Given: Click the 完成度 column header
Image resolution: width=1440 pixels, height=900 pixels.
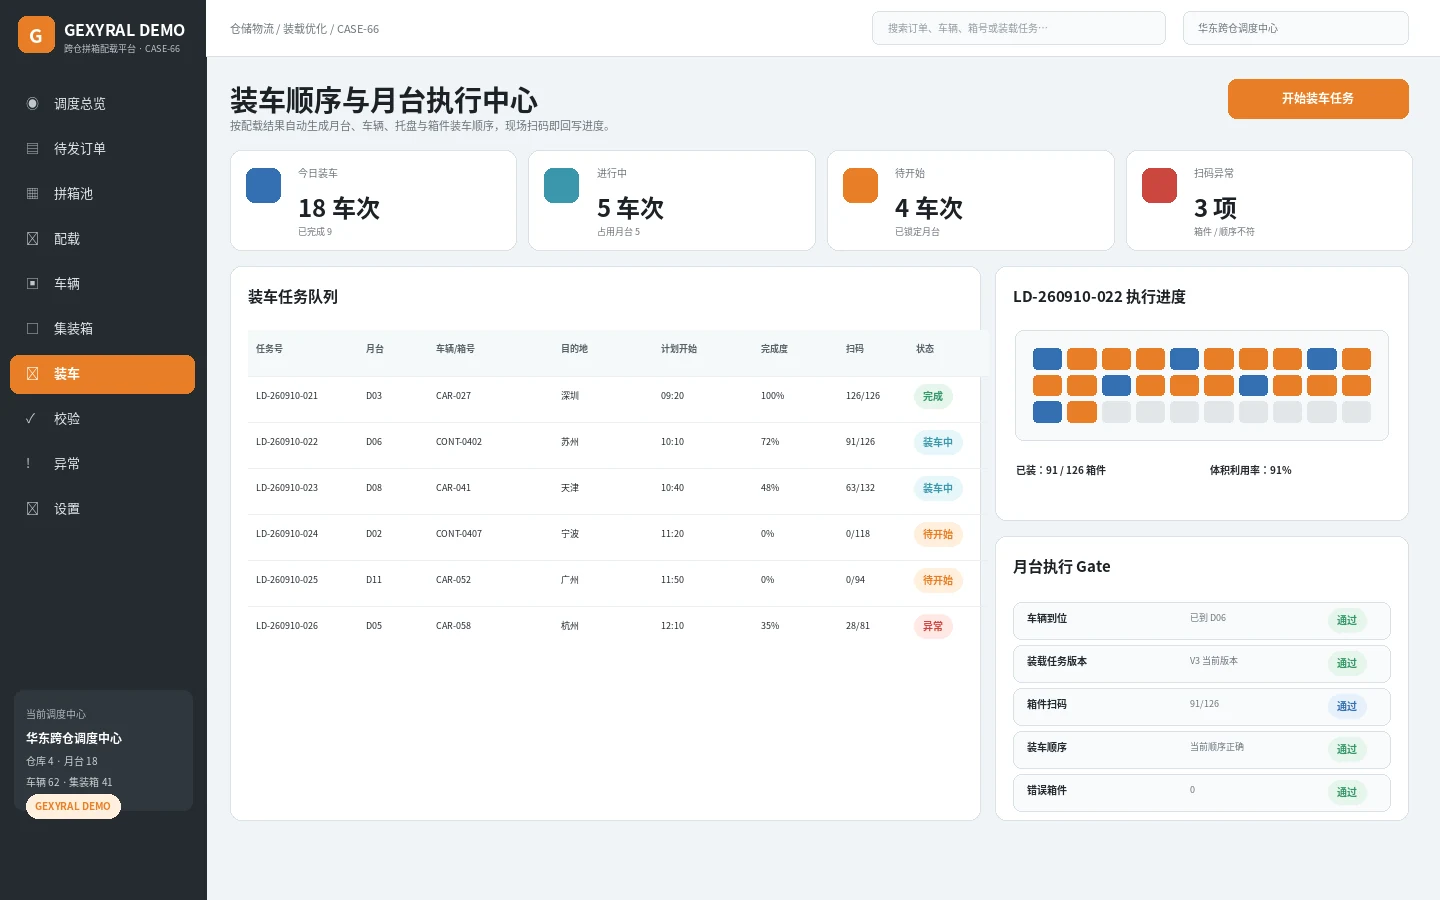Looking at the screenshot, I should (774, 349).
